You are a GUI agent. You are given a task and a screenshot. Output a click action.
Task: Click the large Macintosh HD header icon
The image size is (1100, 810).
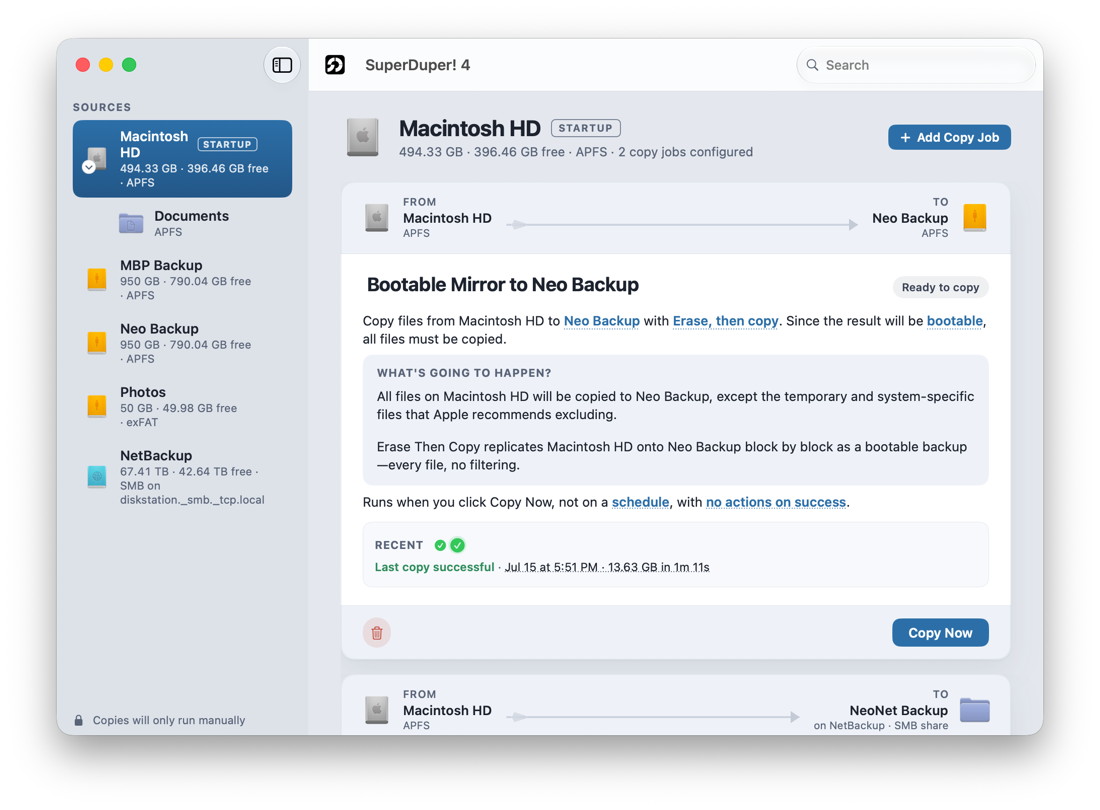tap(363, 137)
